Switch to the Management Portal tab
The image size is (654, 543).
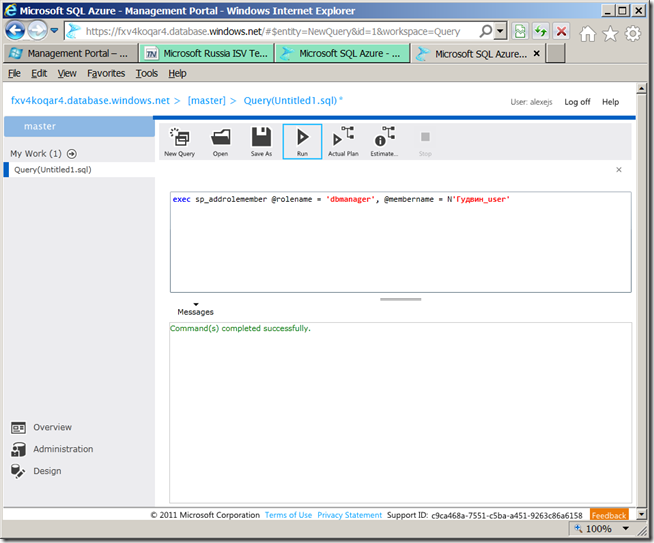point(70,53)
